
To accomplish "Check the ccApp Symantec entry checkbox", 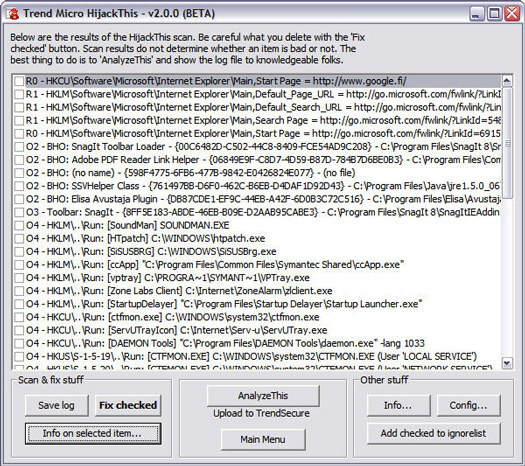I will tap(19, 265).
